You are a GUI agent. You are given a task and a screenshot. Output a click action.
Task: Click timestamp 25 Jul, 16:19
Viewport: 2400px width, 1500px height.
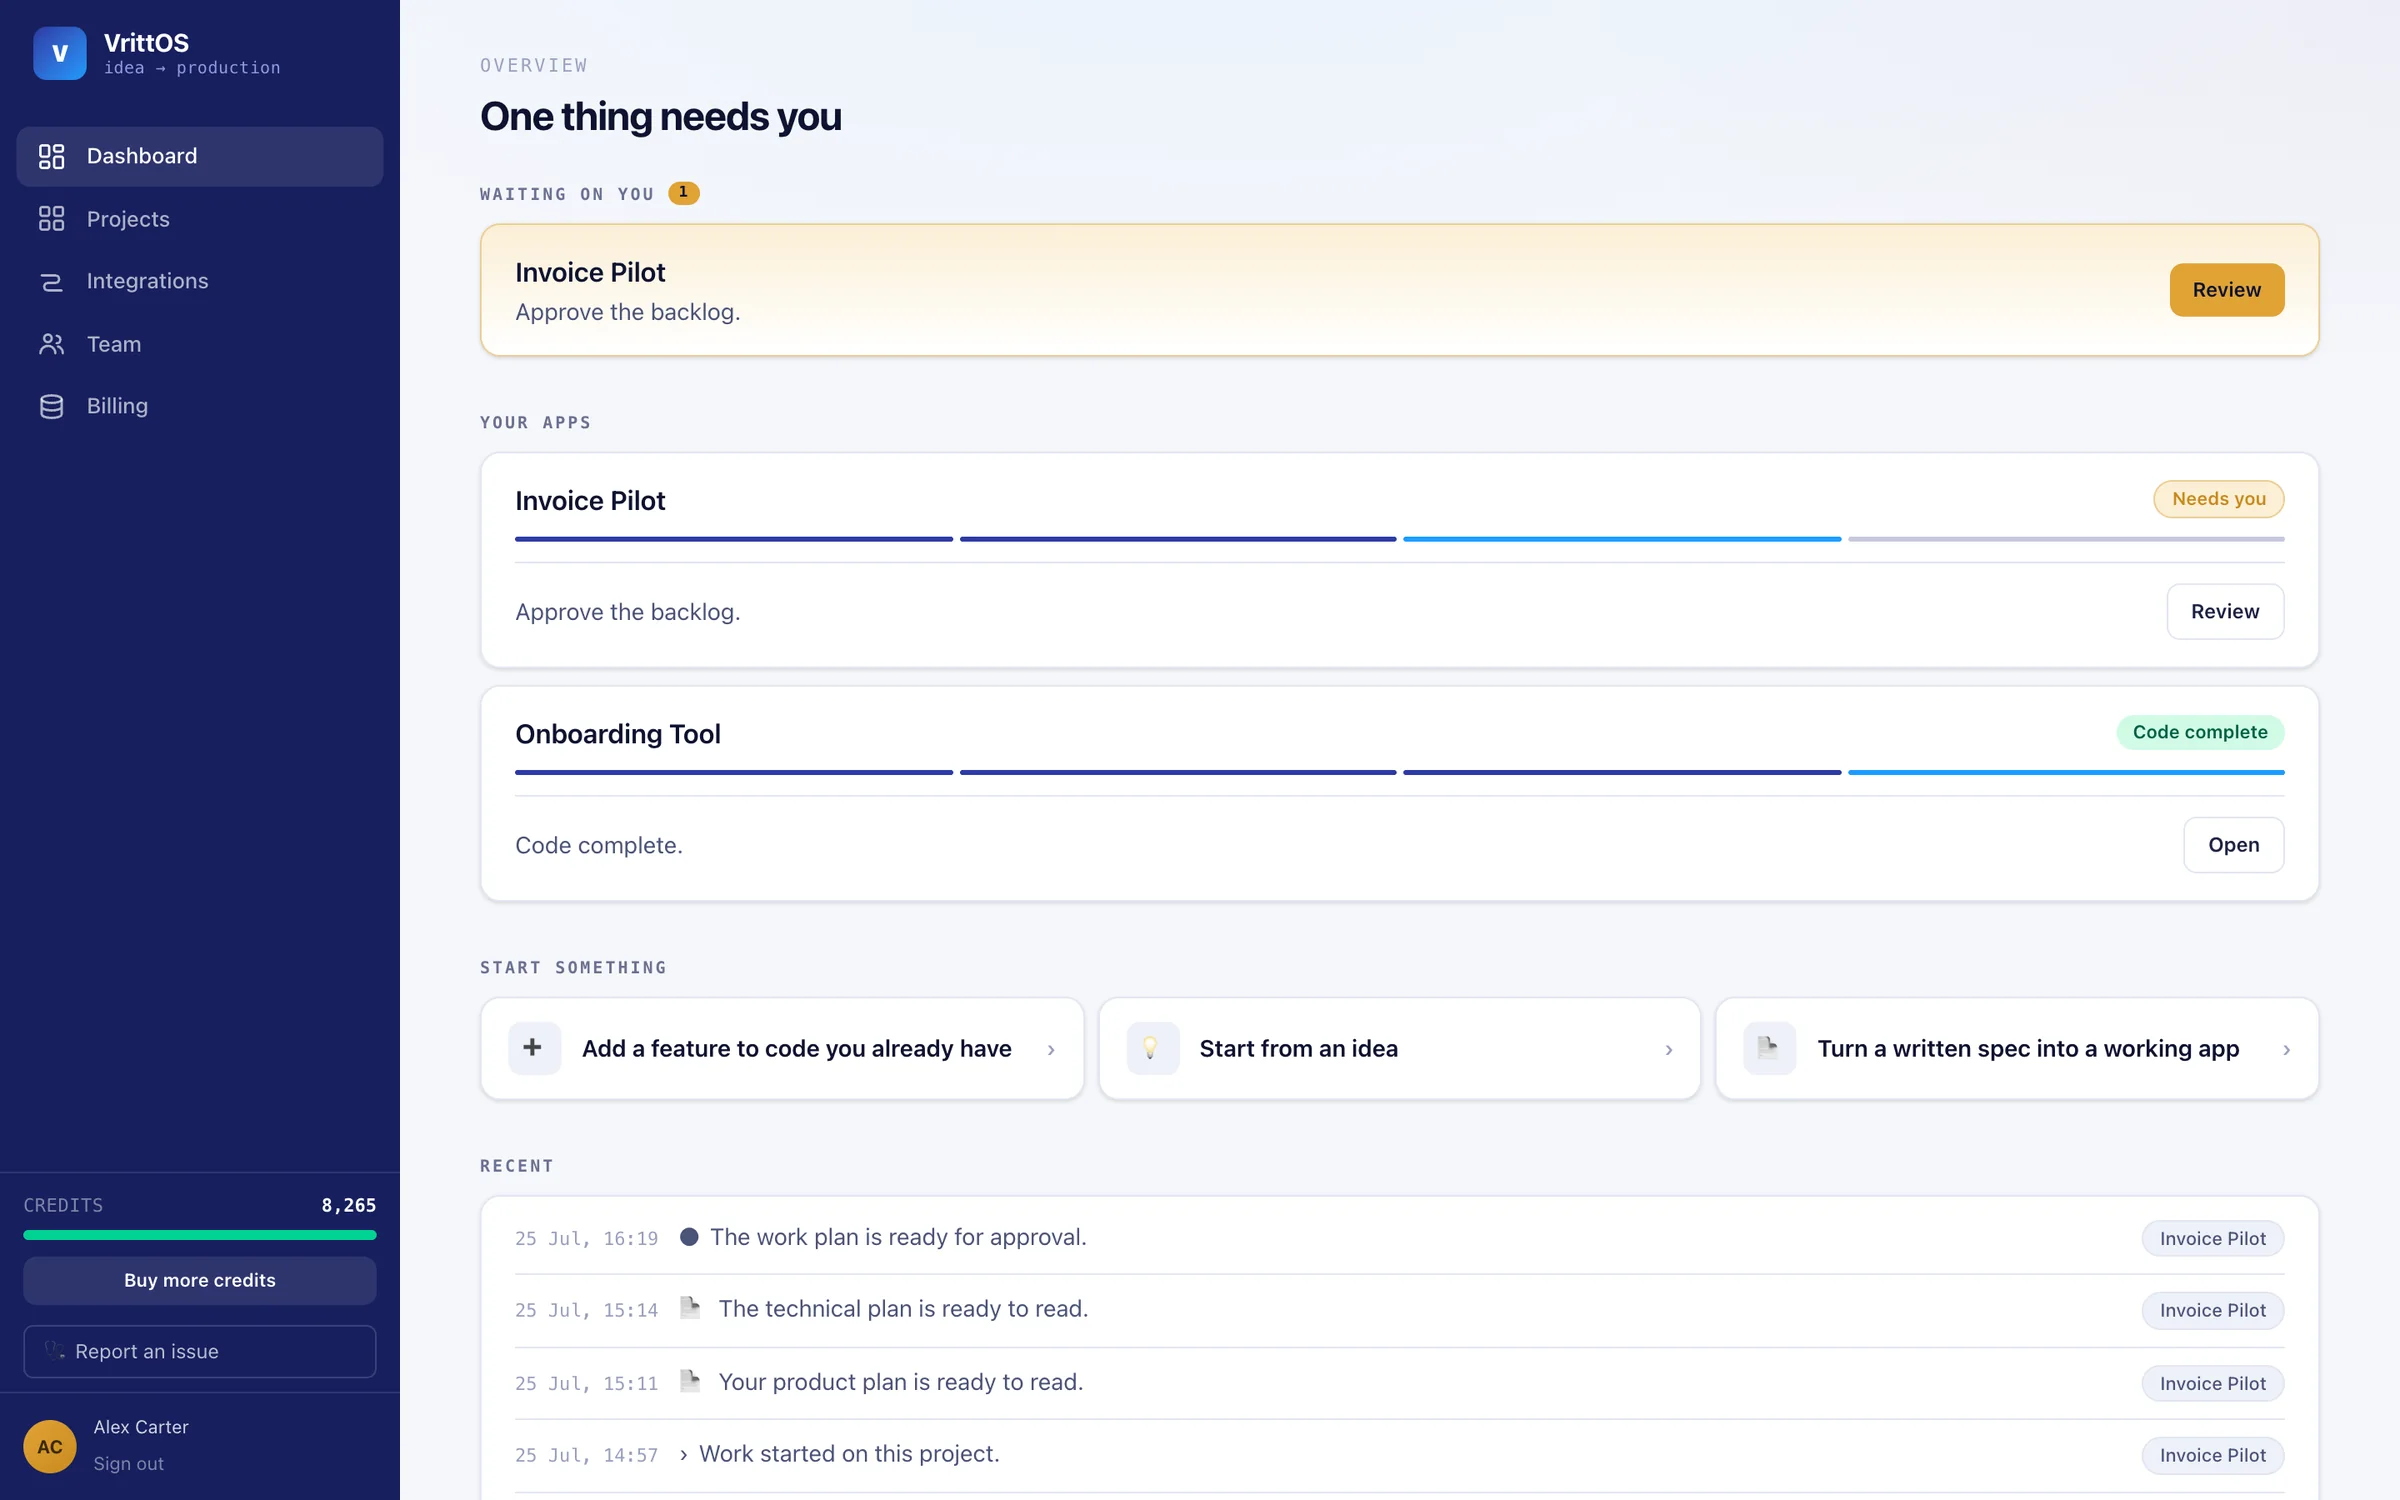pos(586,1238)
